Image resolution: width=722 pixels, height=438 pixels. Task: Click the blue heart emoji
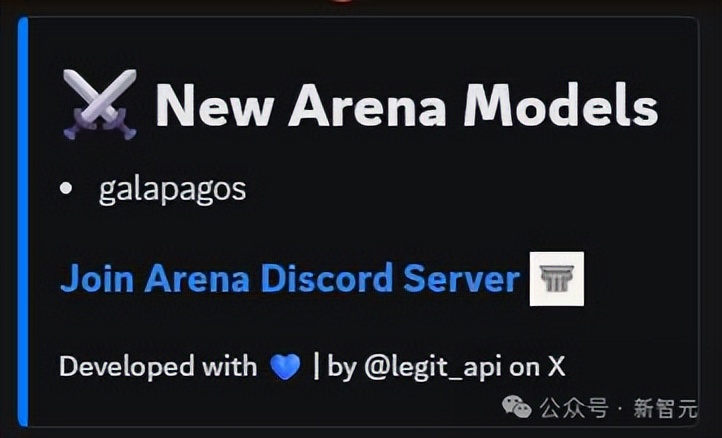pyautogui.click(x=285, y=367)
